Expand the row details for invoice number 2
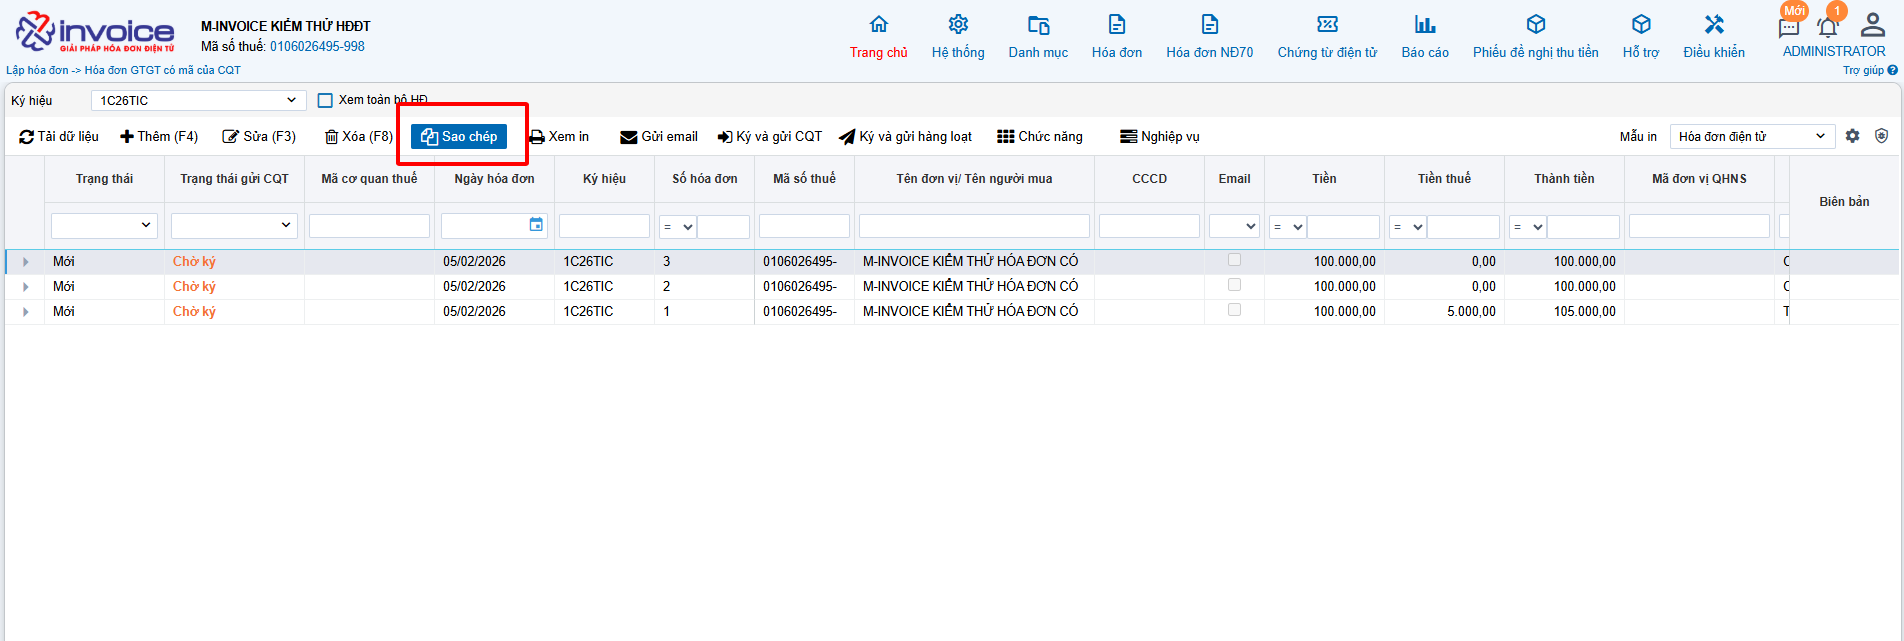 25,287
